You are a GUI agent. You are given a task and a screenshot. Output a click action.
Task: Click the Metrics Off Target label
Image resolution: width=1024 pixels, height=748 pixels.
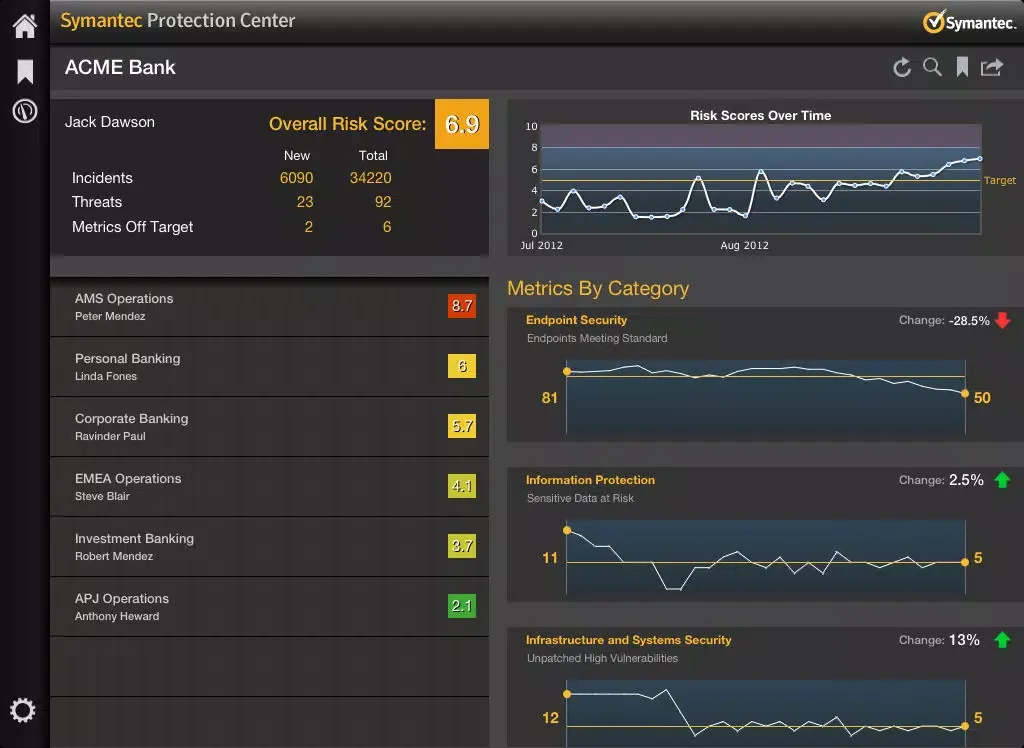pyautogui.click(x=133, y=227)
